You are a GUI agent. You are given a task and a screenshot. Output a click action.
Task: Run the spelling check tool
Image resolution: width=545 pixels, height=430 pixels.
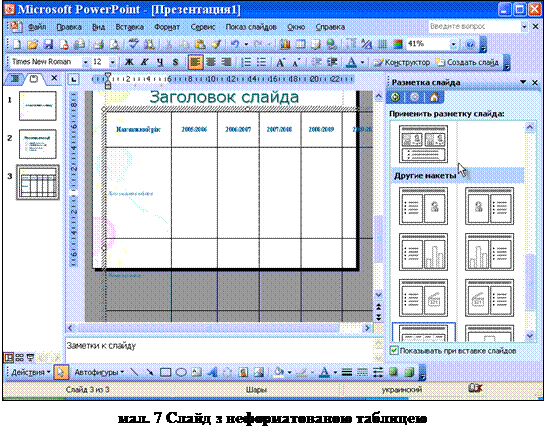133,44
